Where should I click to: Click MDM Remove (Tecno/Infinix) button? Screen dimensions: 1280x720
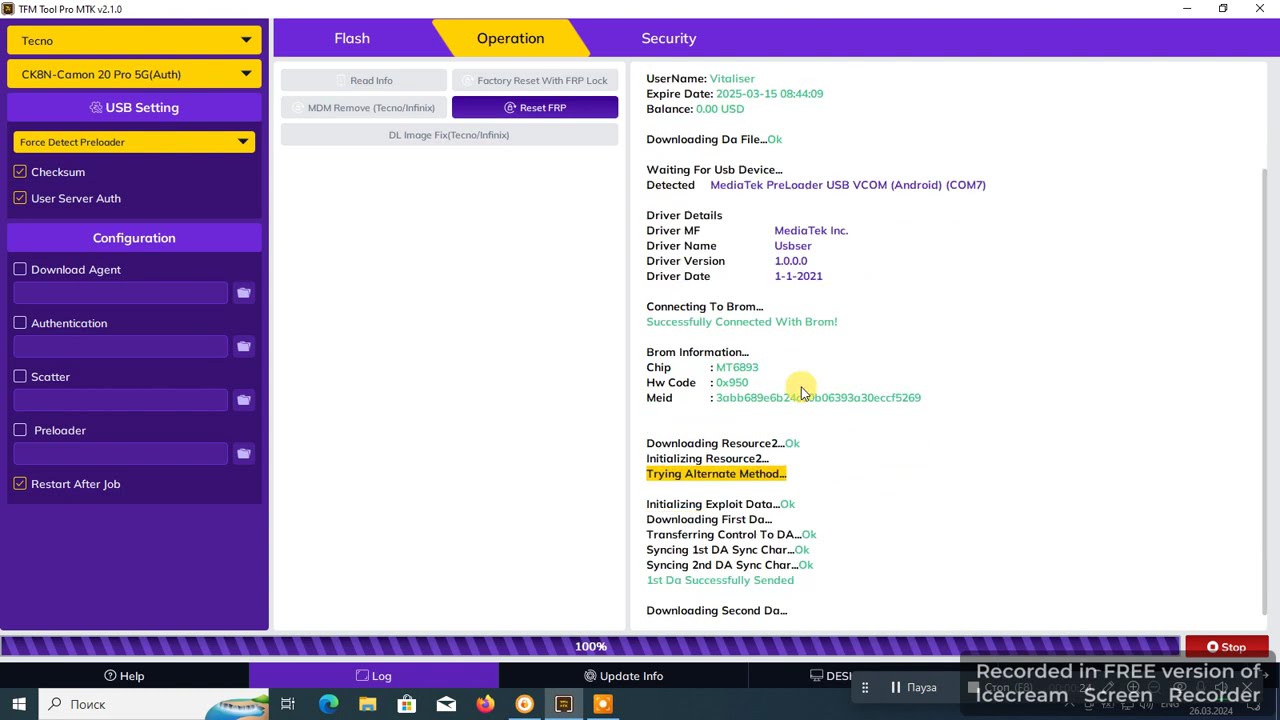(364, 107)
